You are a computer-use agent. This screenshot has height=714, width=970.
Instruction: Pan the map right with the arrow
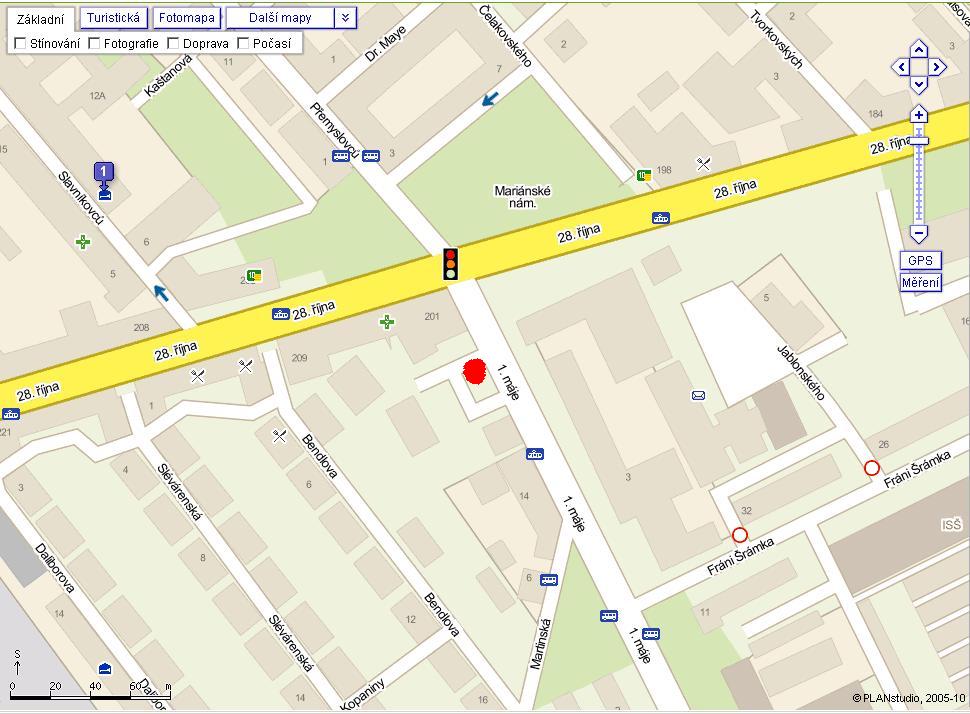937,67
